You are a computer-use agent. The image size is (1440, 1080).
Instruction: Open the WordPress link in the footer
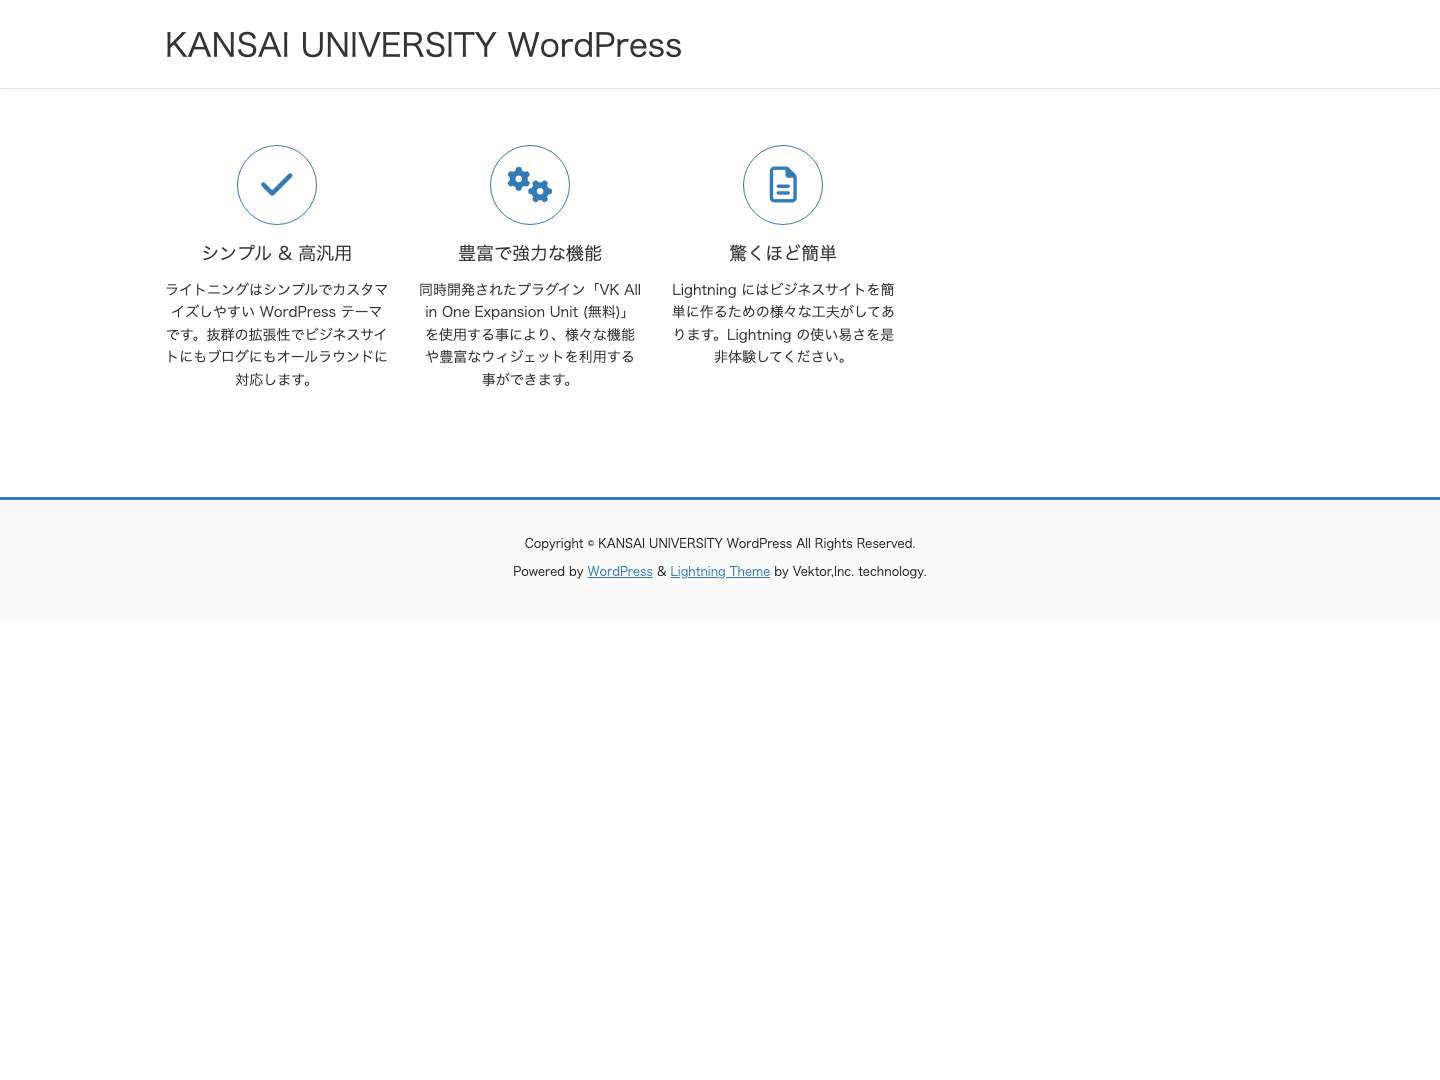coord(620,571)
